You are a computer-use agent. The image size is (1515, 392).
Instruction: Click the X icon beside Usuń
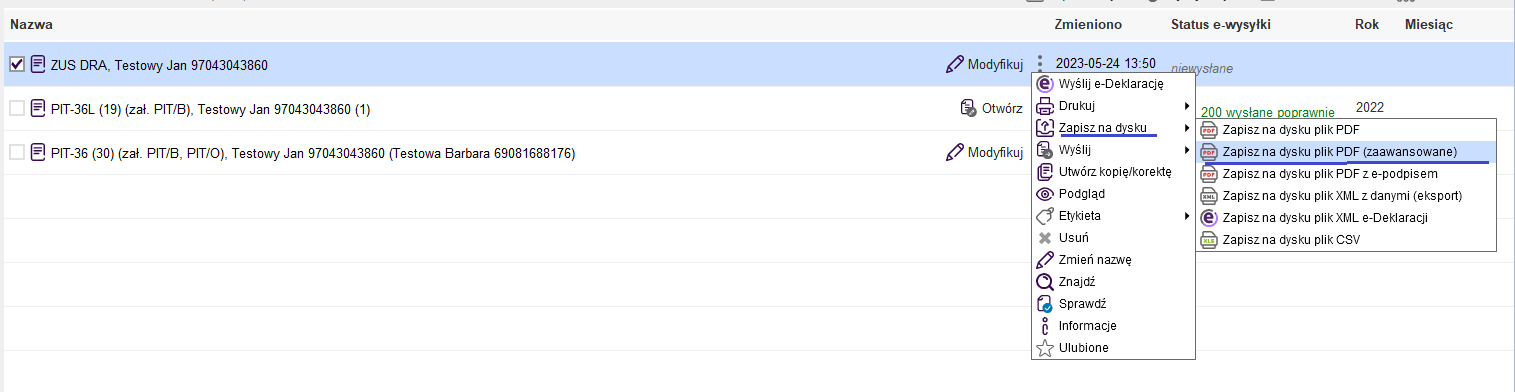pos(1044,238)
